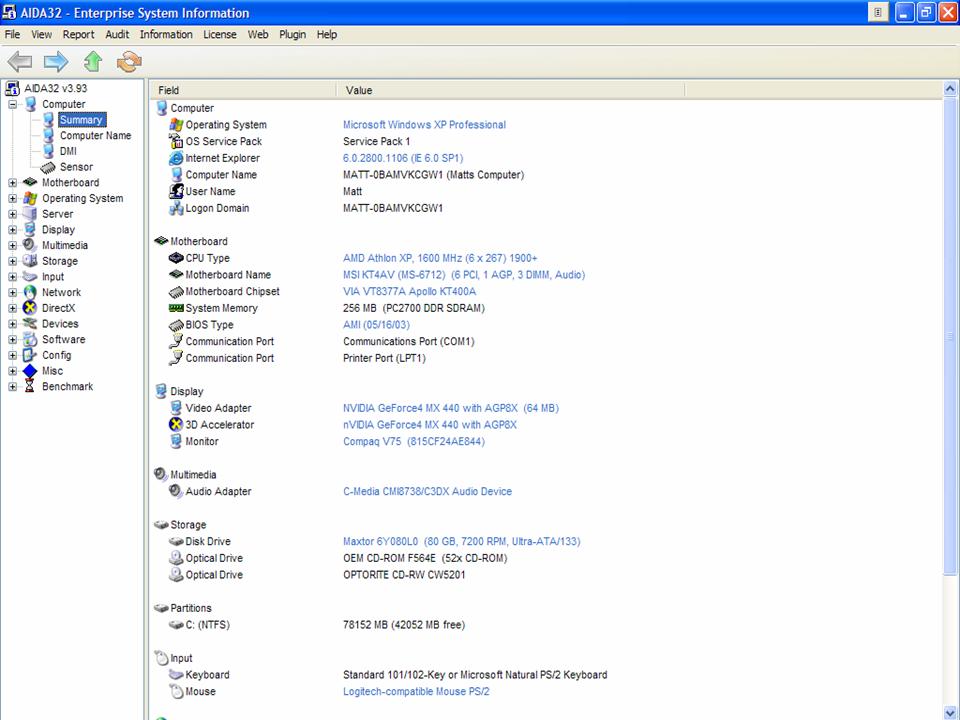Click the Software icon in tree

click(29, 339)
